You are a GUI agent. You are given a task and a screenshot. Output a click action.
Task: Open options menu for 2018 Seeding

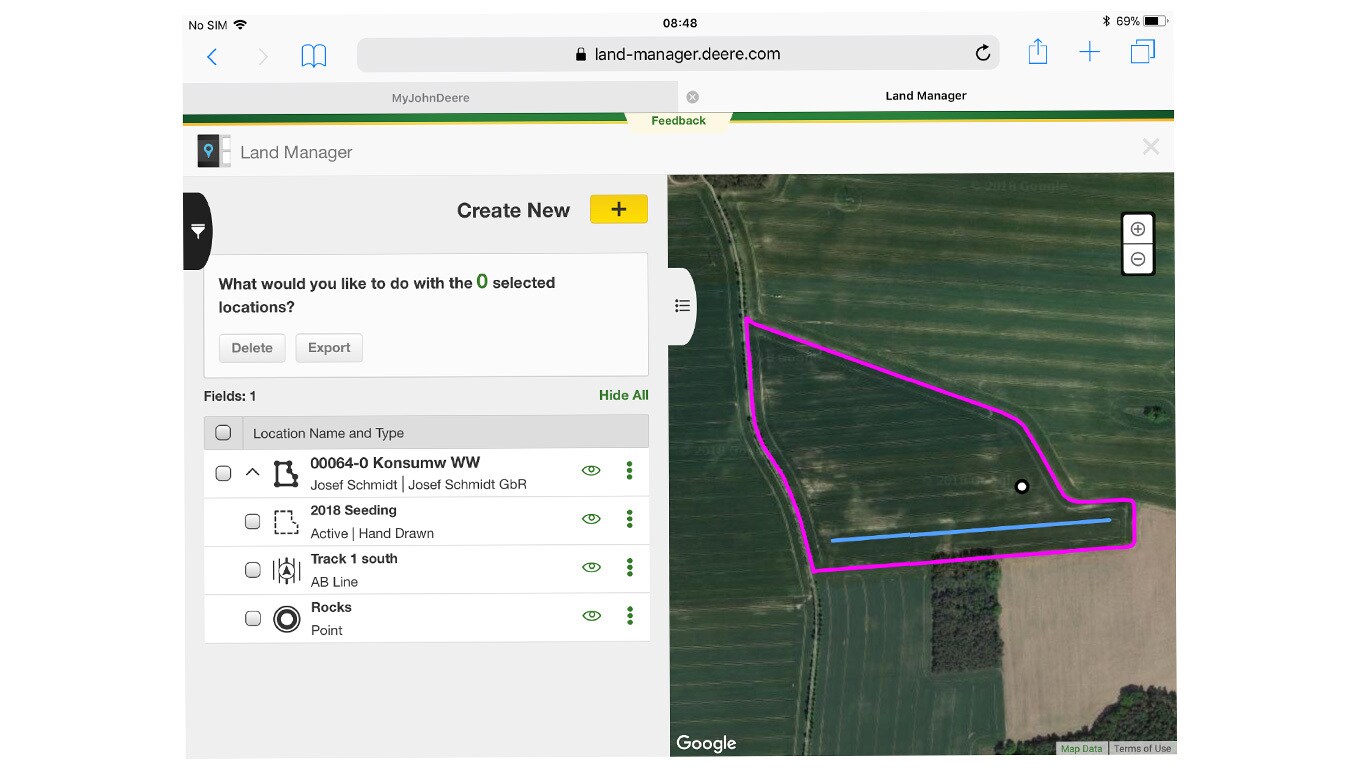coord(629,518)
